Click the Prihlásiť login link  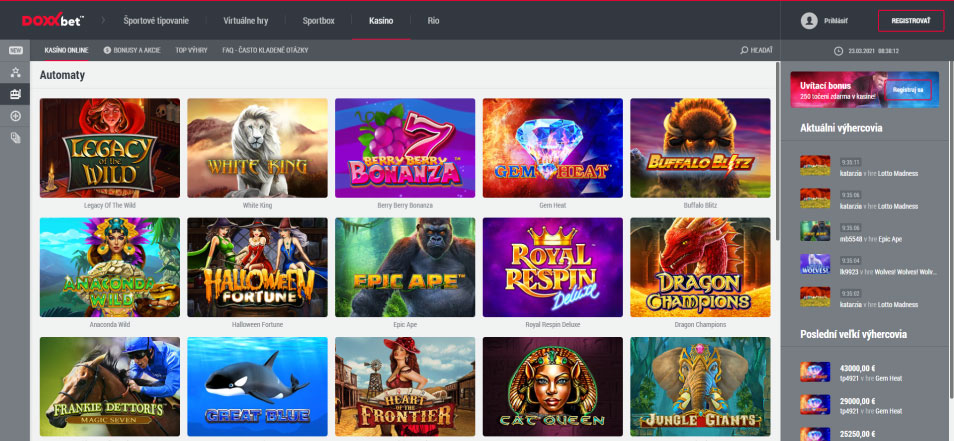click(836, 21)
